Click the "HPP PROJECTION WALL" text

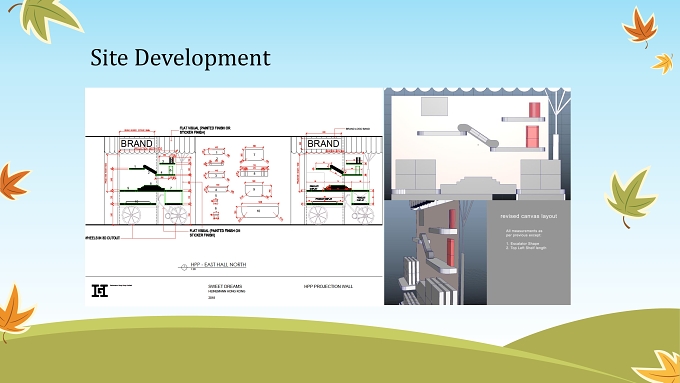[x=328, y=286]
